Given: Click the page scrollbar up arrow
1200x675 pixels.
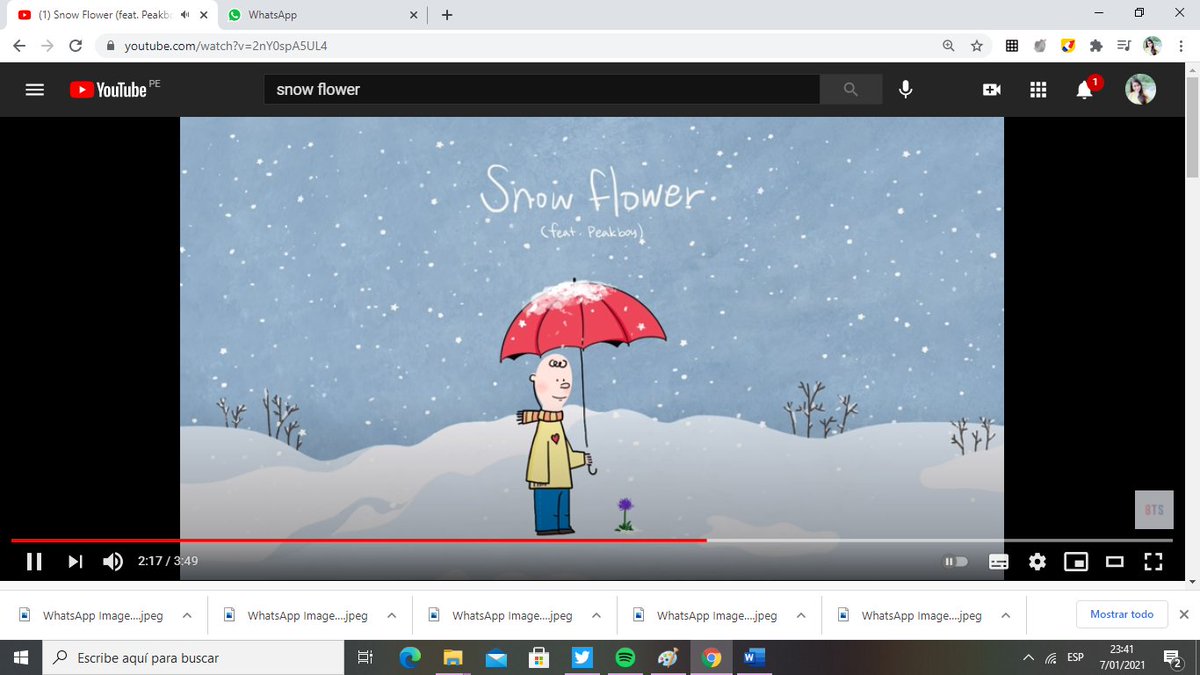Looking at the screenshot, I should (1192, 70).
